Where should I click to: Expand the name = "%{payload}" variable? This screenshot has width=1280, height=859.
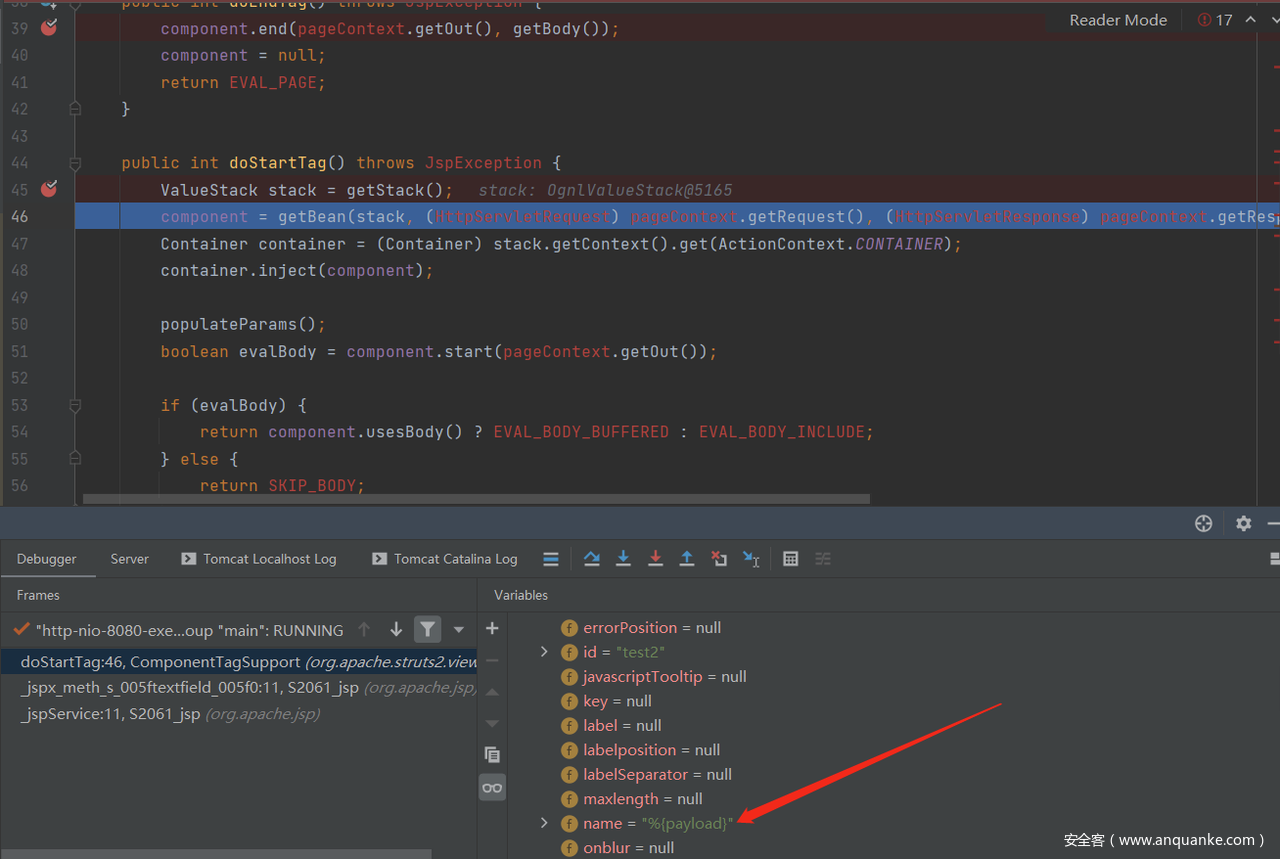point(544,823)
